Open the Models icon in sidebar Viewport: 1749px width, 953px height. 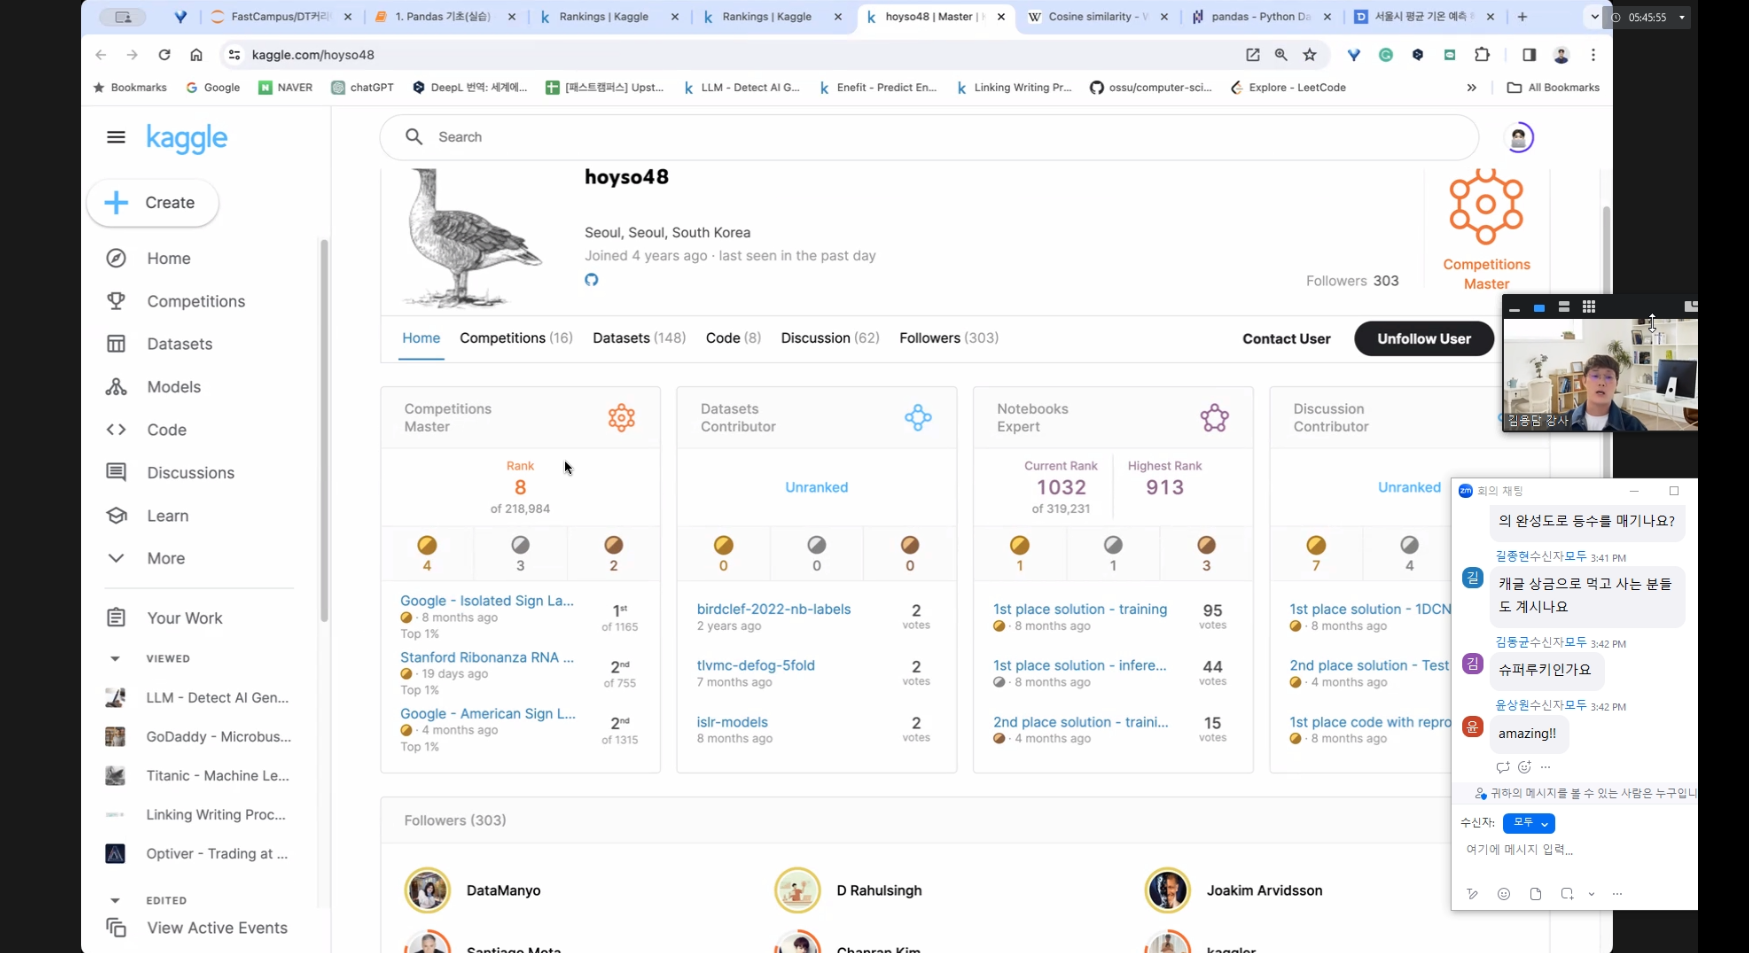(116, 387)
